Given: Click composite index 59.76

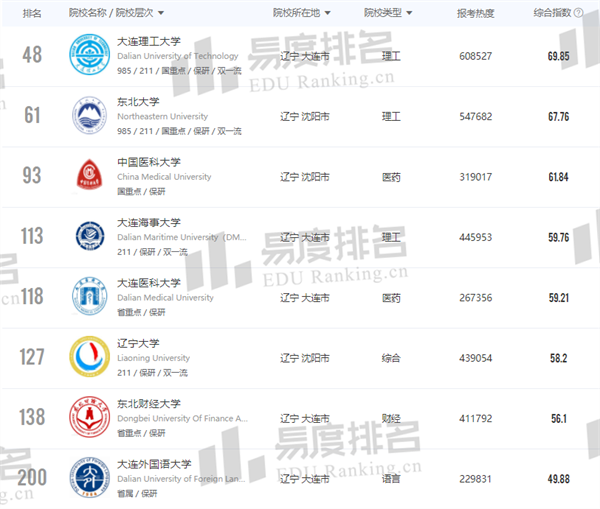Looking at the screenshot, I should [558, 238].
